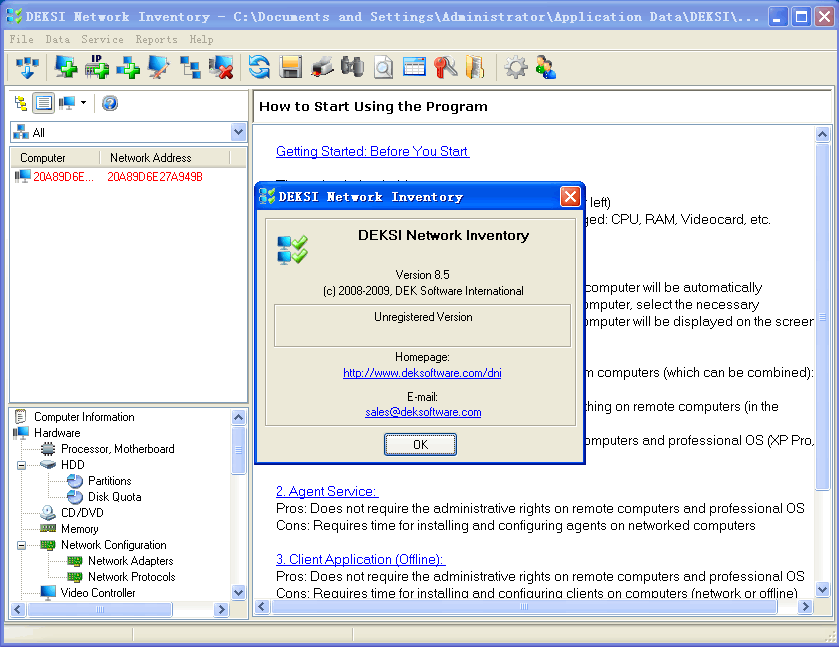Switch to tree view of computers
839x647 pixels.
tap(22, 102)
